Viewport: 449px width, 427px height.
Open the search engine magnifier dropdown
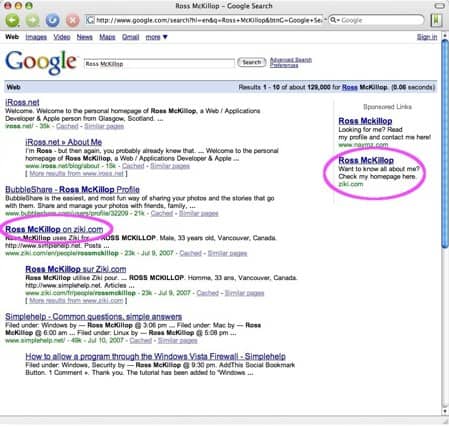[334, 20]
